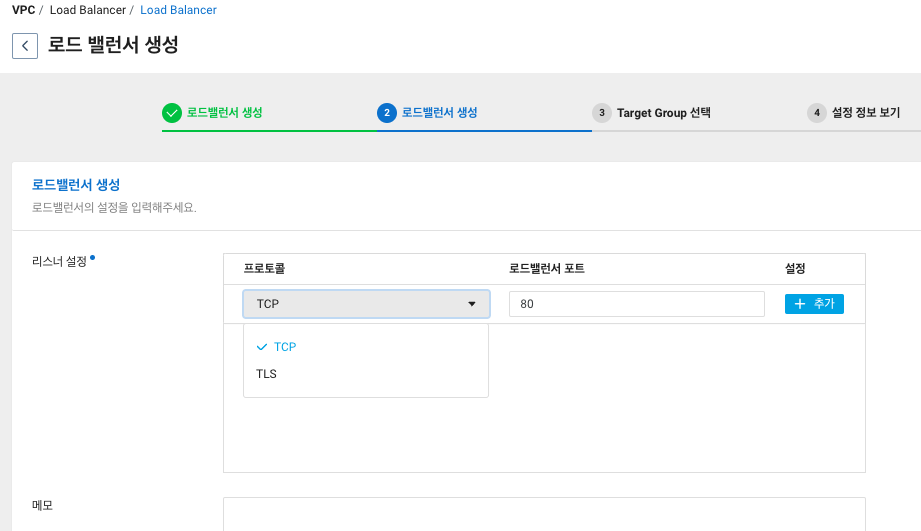Click the plus icon in 추가 button

click(x=799, y=304)
